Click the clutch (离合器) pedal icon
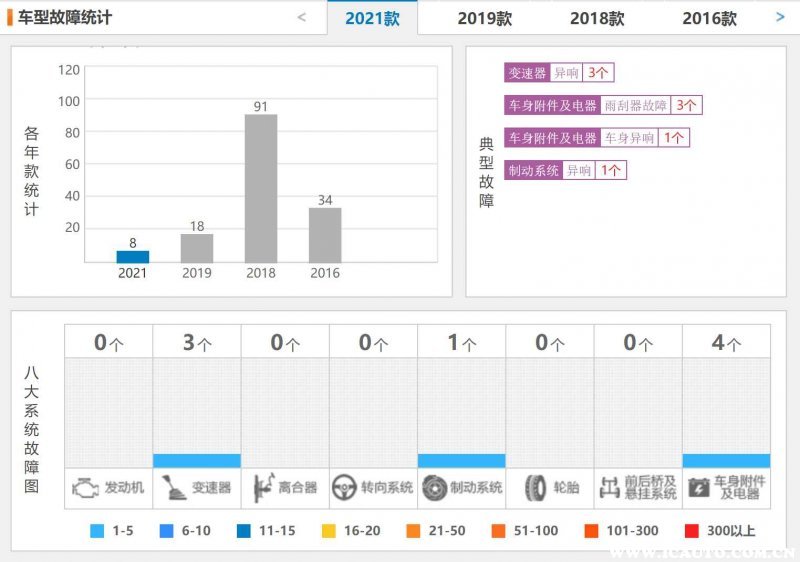 pyautogui.click(x=263, y=488)
